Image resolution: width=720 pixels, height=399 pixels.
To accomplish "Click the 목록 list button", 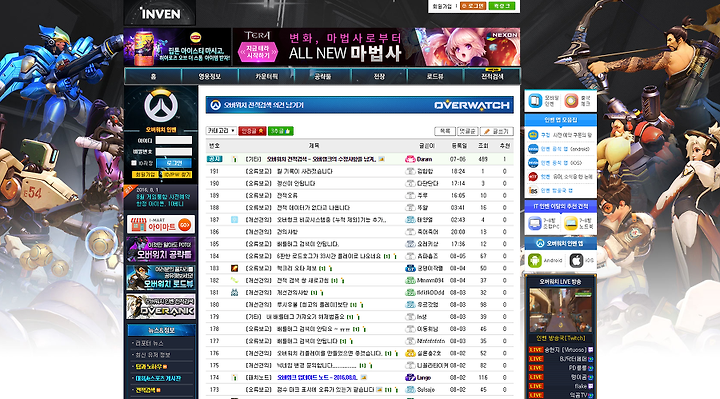I will tap(444, 131).
